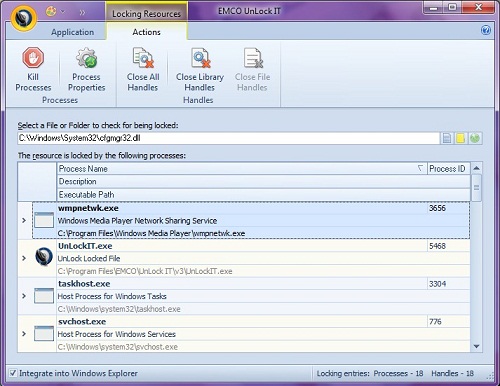The height and width of the screenshot is (386, 500).
Task: Minimize the EMCO UnLock IT window
Action: point(434,8)
